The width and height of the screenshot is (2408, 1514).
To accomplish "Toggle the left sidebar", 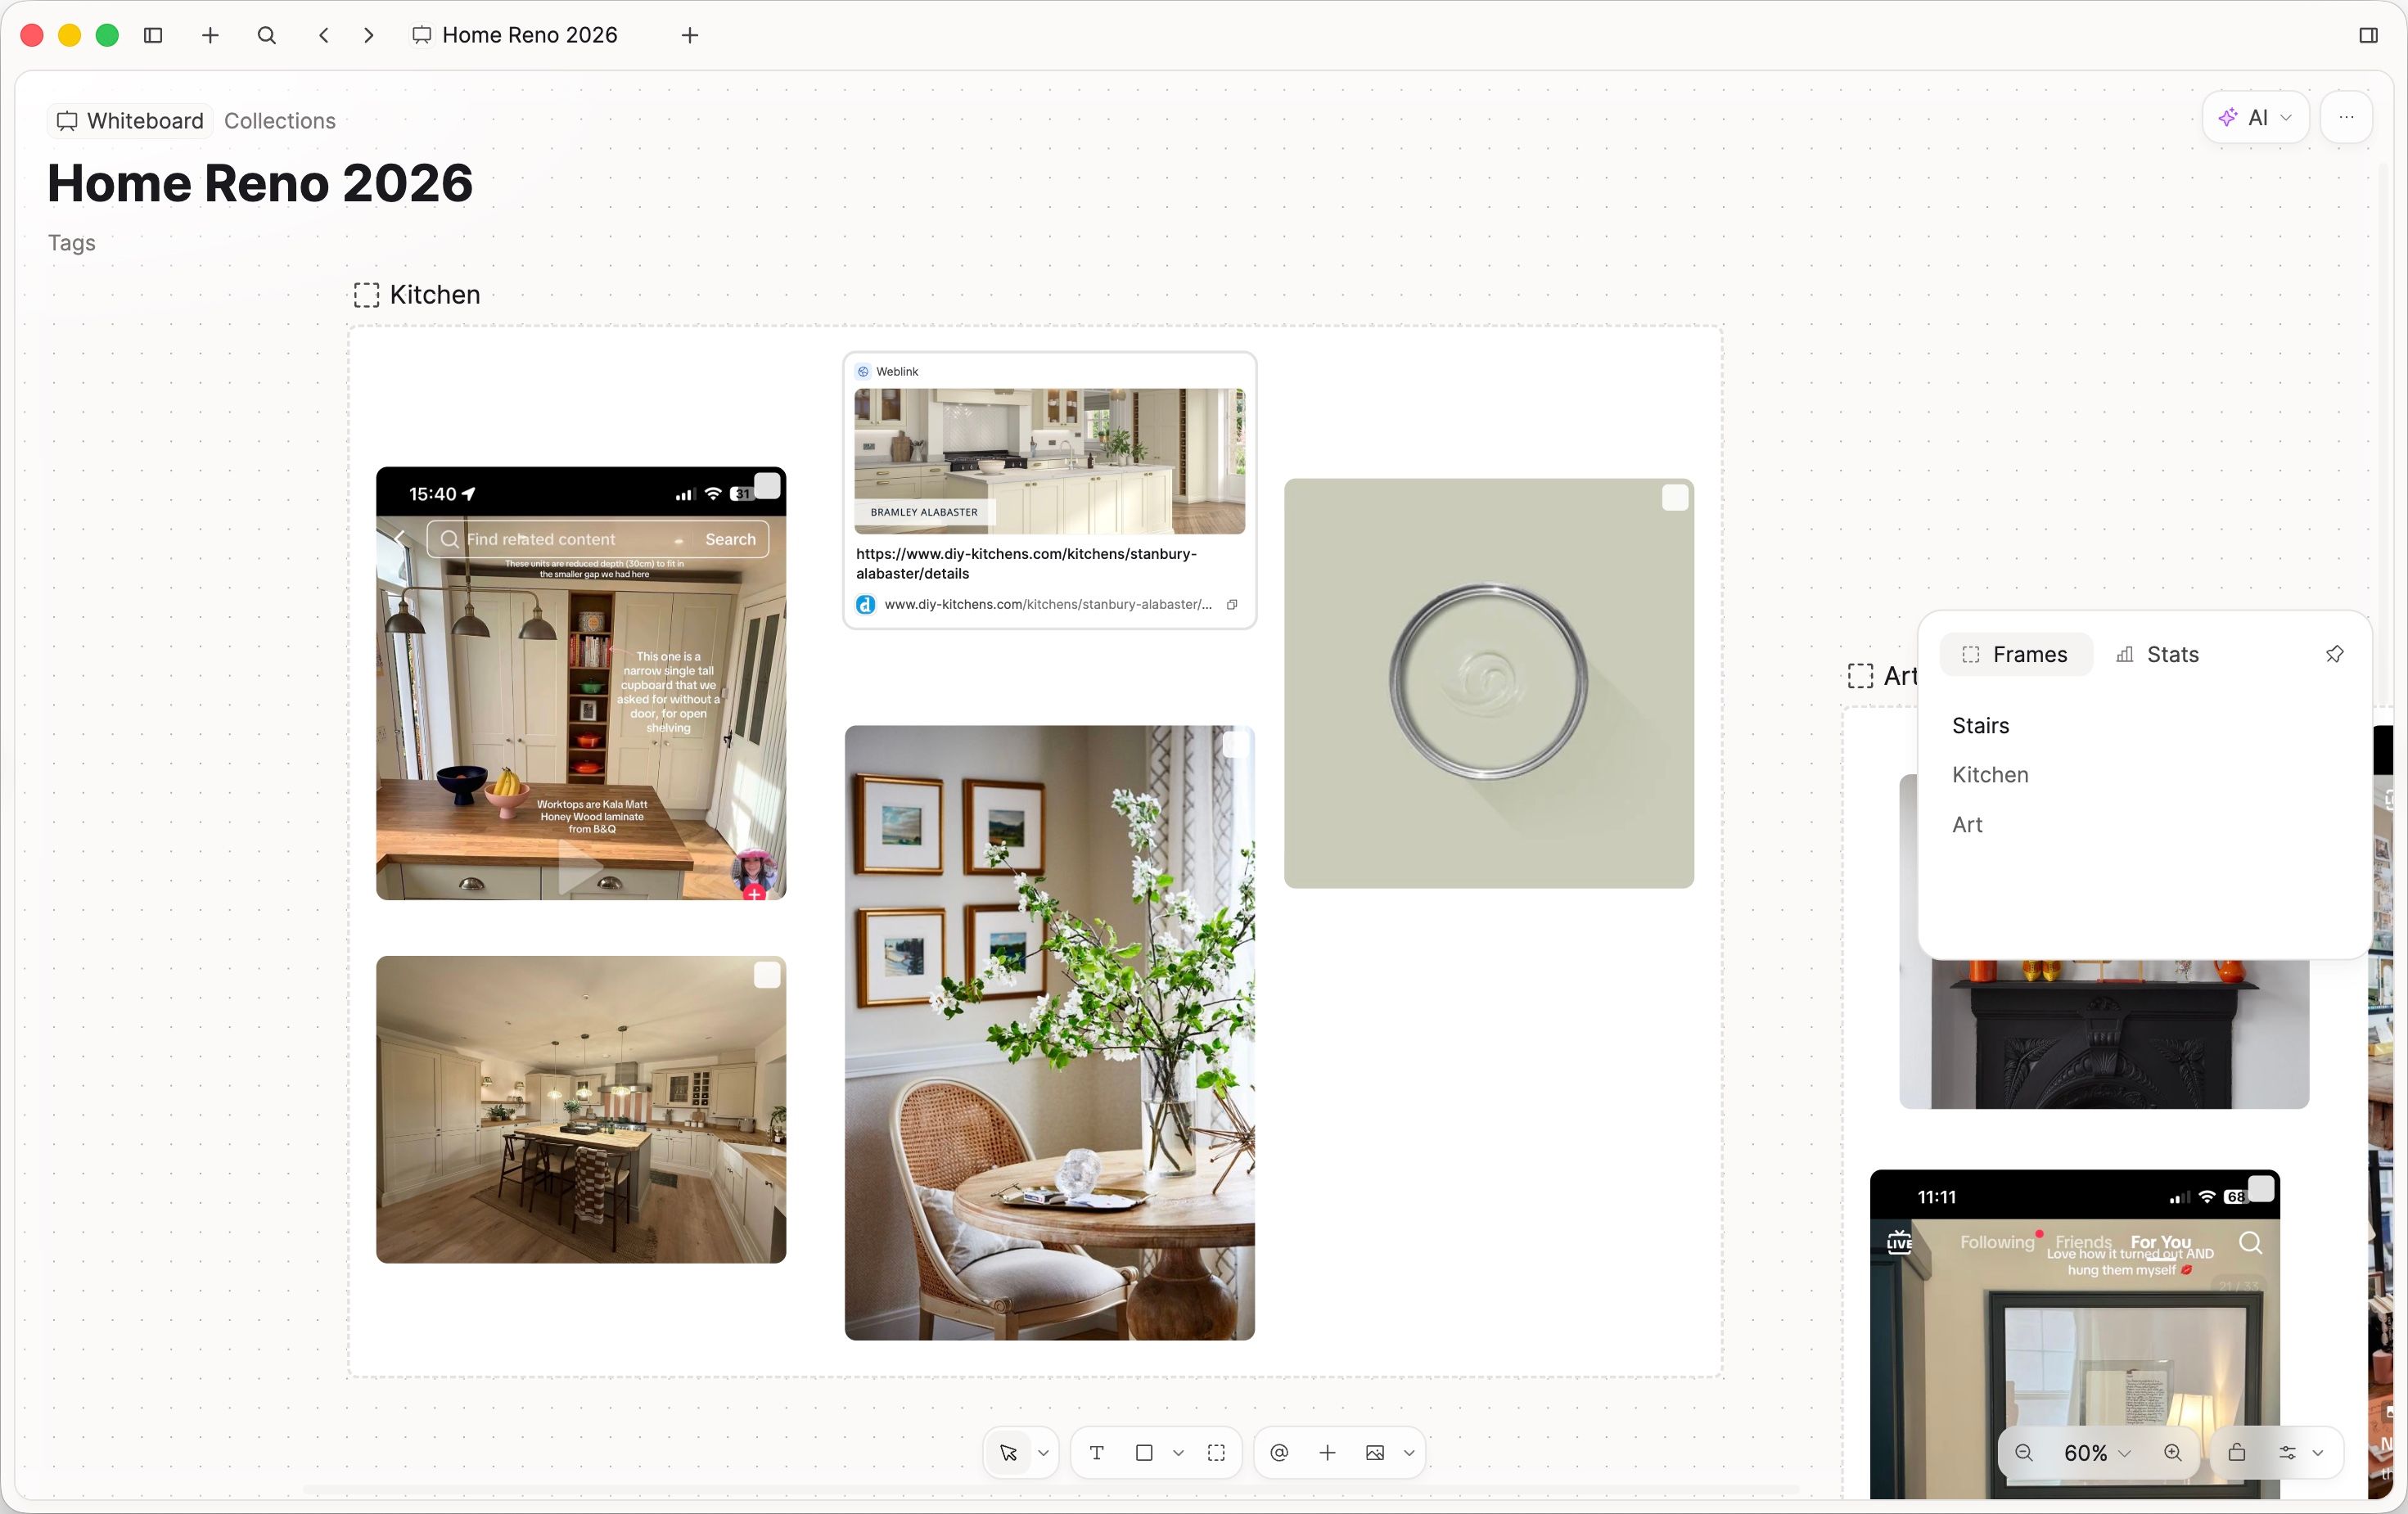I will [153, 35].
